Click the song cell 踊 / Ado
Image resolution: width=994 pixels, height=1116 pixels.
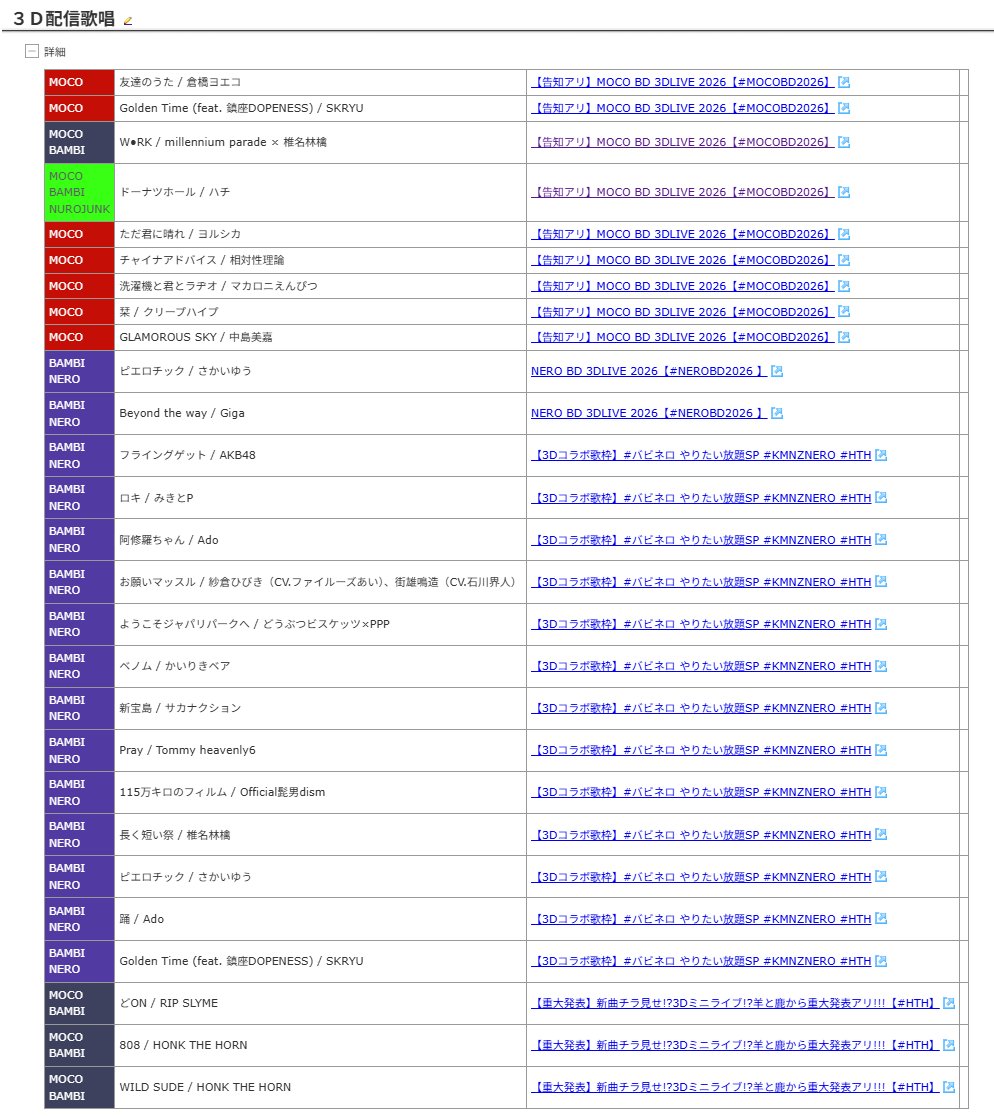320,919
